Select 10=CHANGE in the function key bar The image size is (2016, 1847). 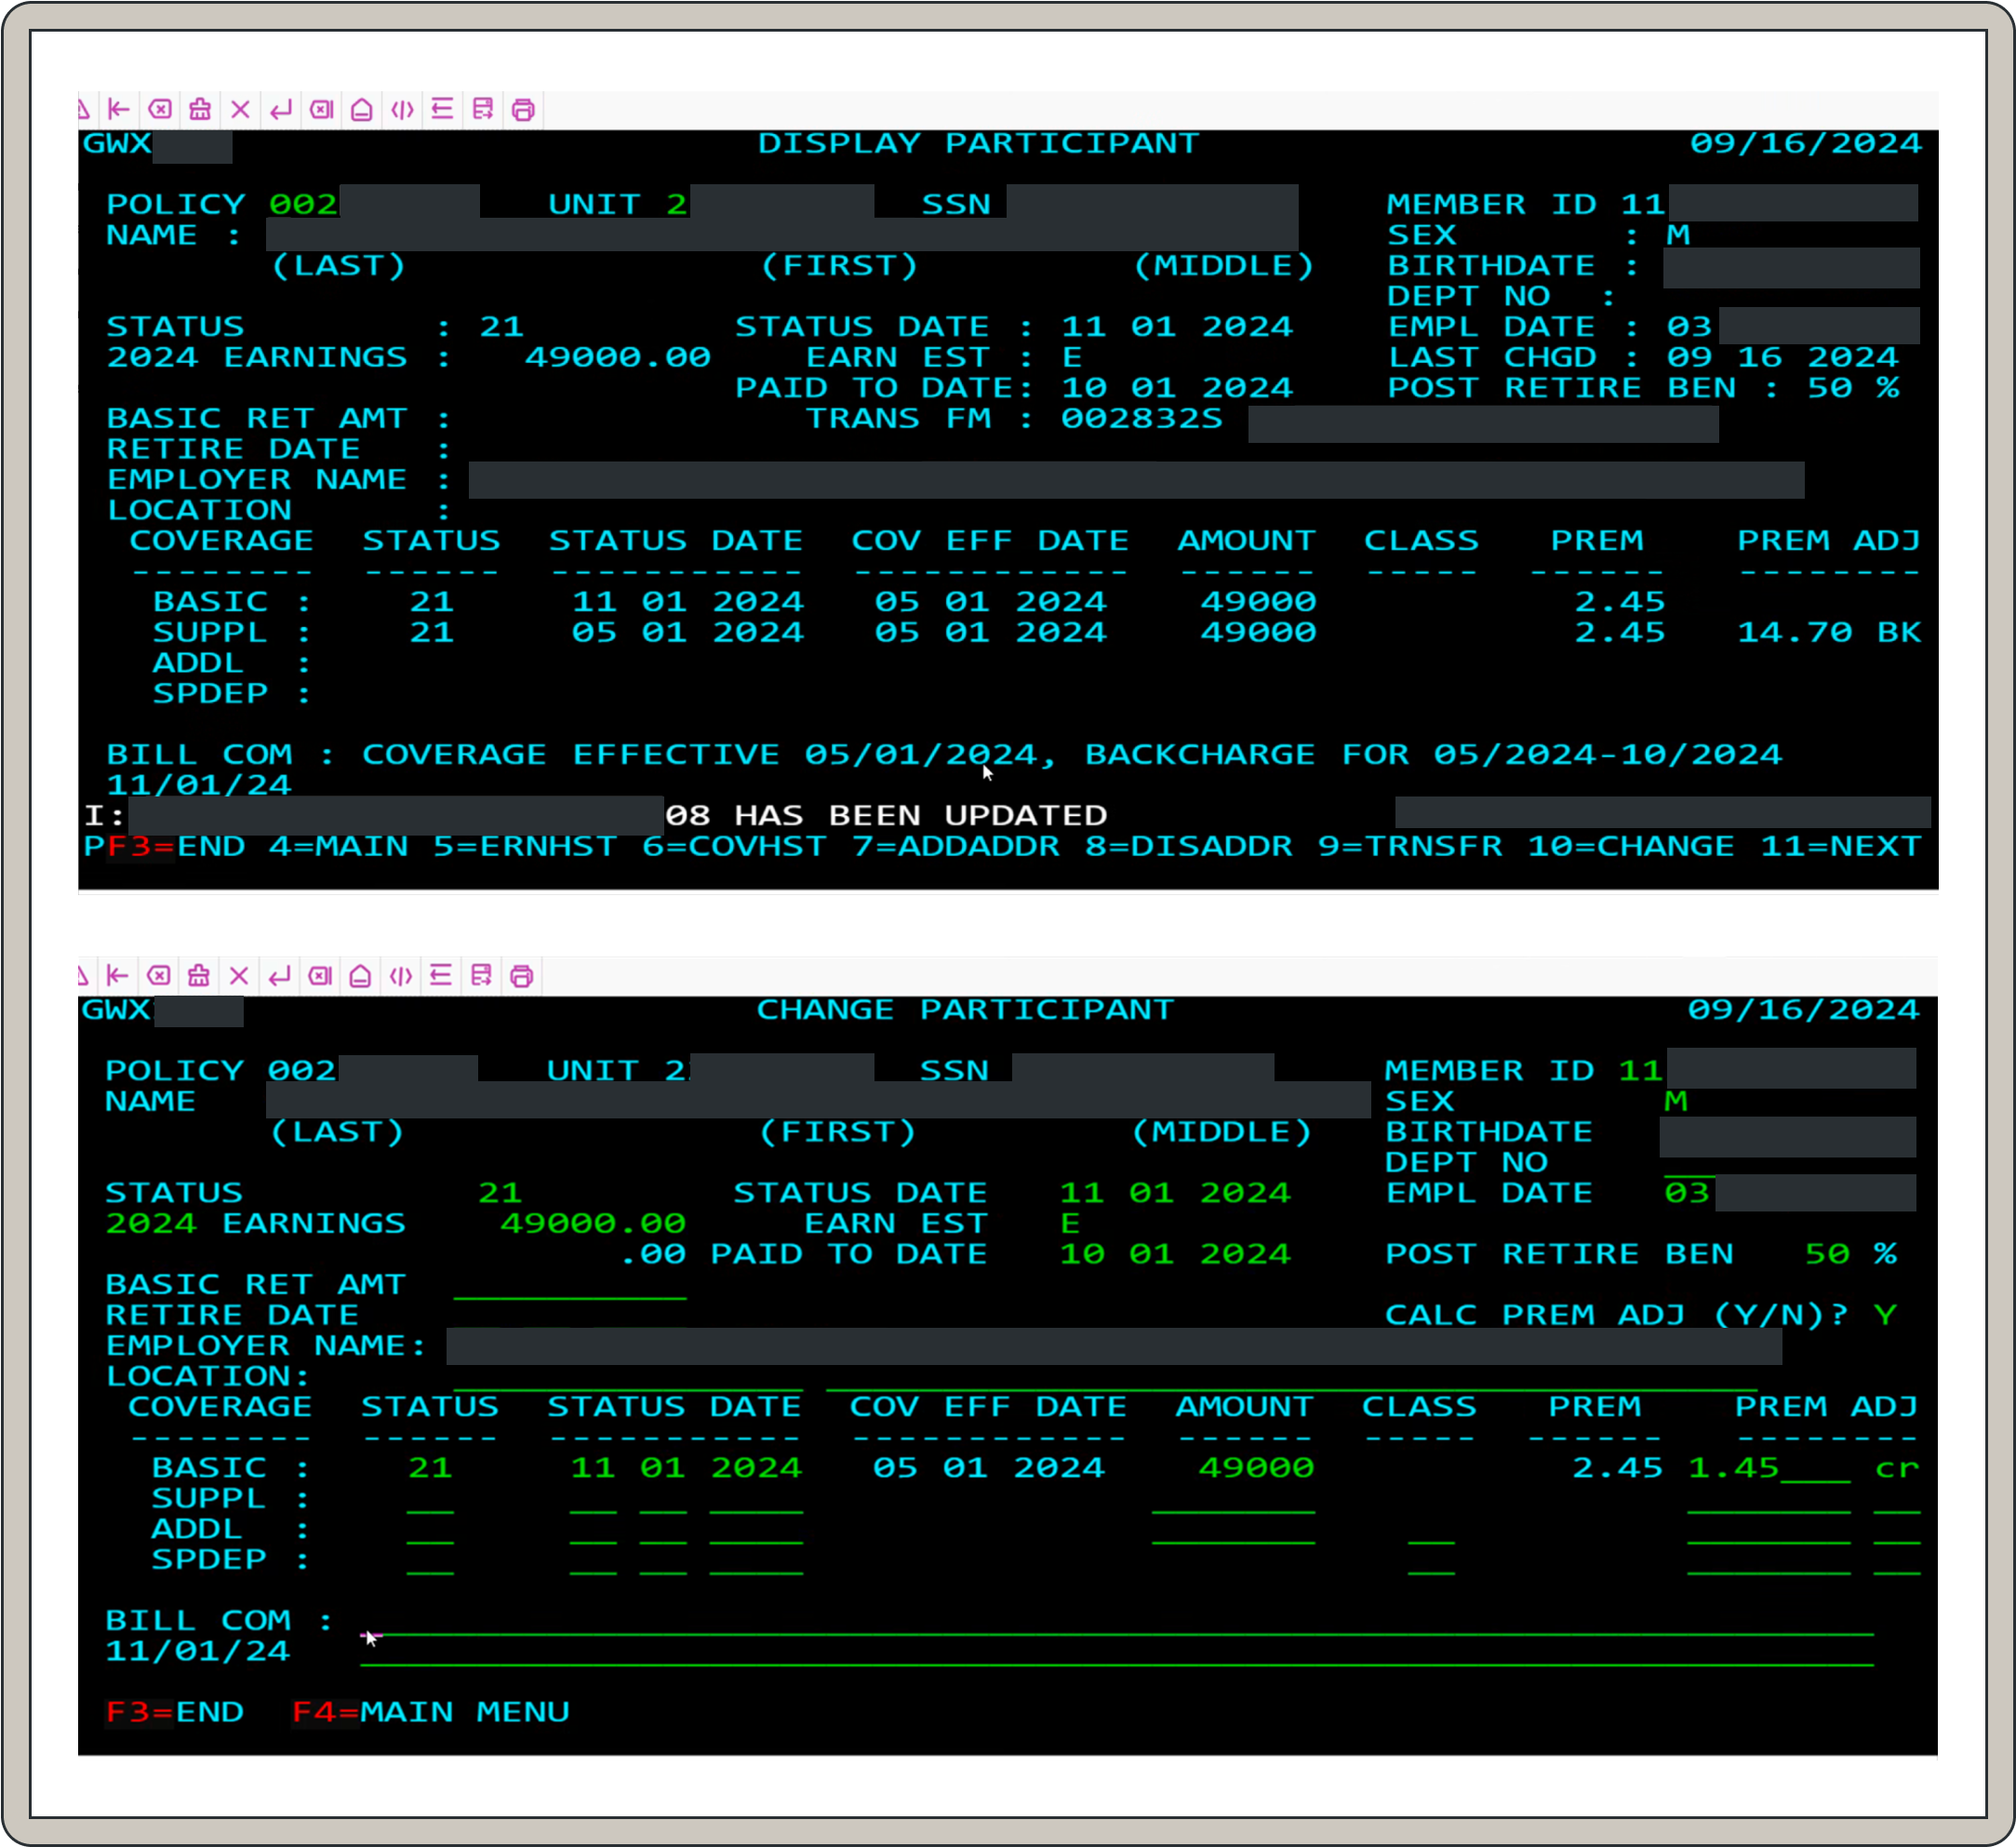click(1630, 847)
